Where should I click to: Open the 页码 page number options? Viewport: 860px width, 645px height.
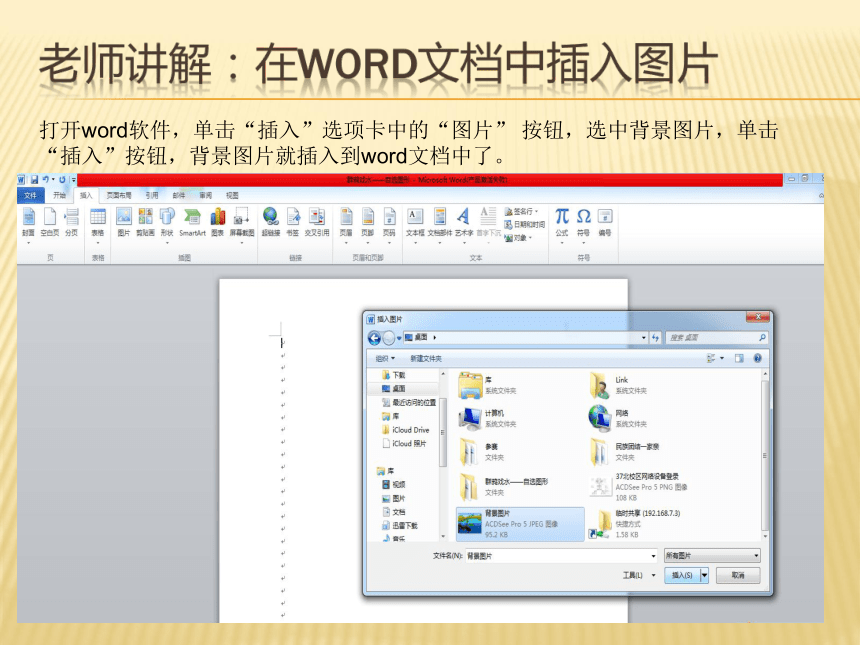click(389, 225)
